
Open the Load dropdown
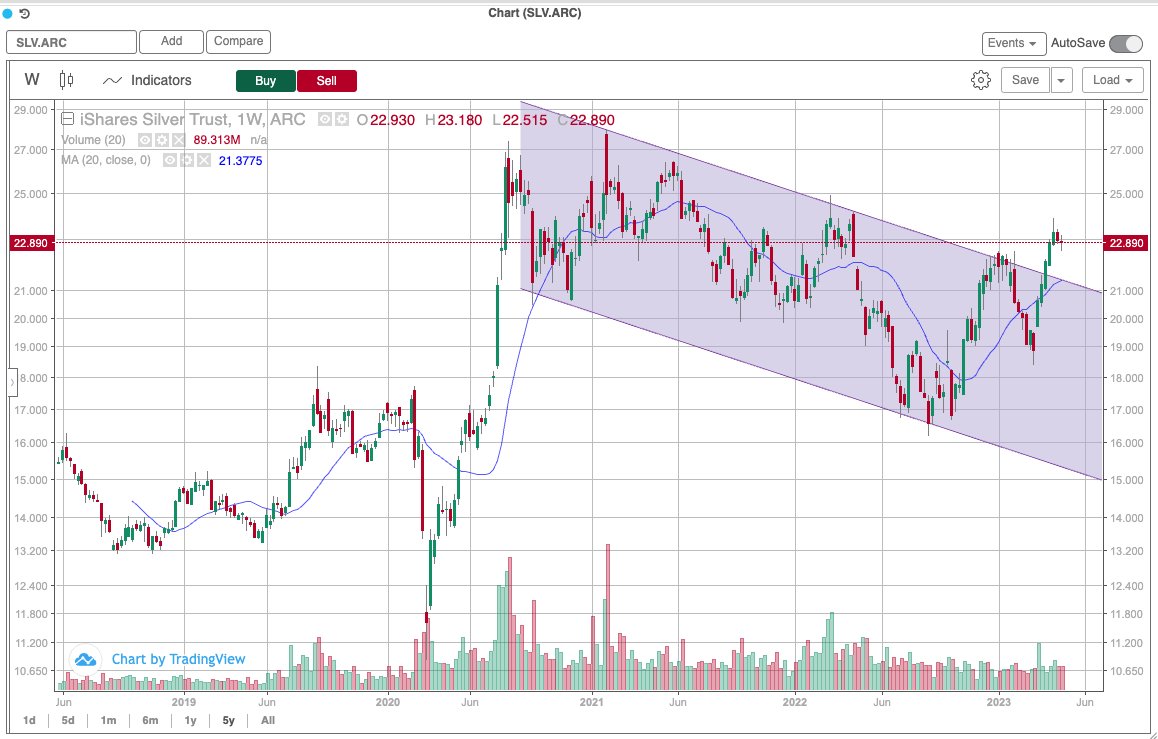click(x=1113, y=80)
